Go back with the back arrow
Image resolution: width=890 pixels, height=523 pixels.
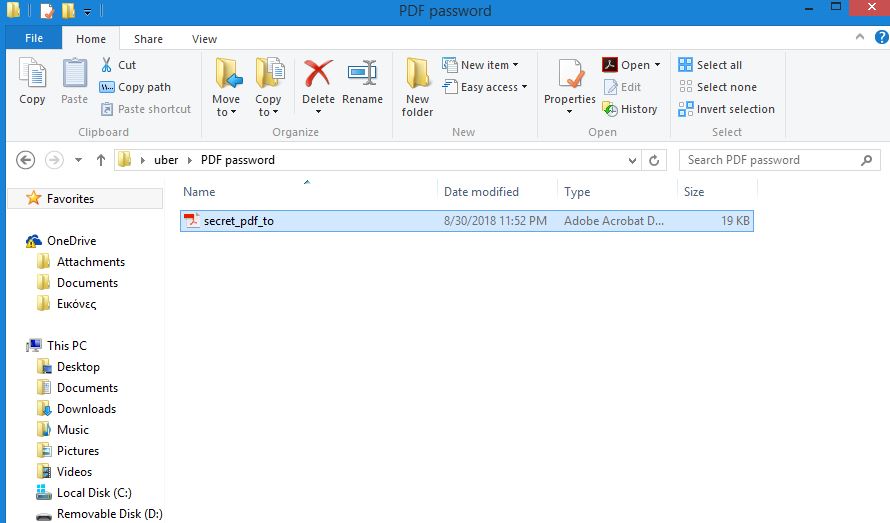tap(26, 160)
